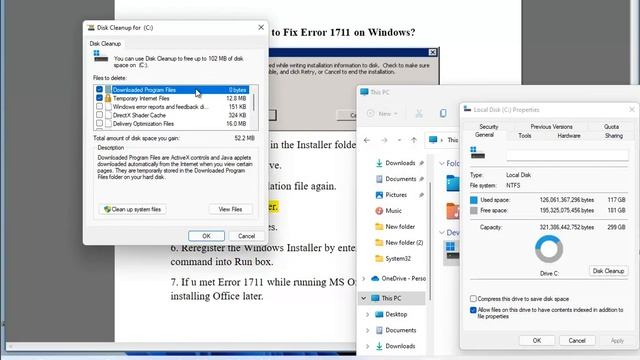Click the Disk Cleanup title bar icon
The width and height of the screenshot is (640, 360).
[91, 28]
